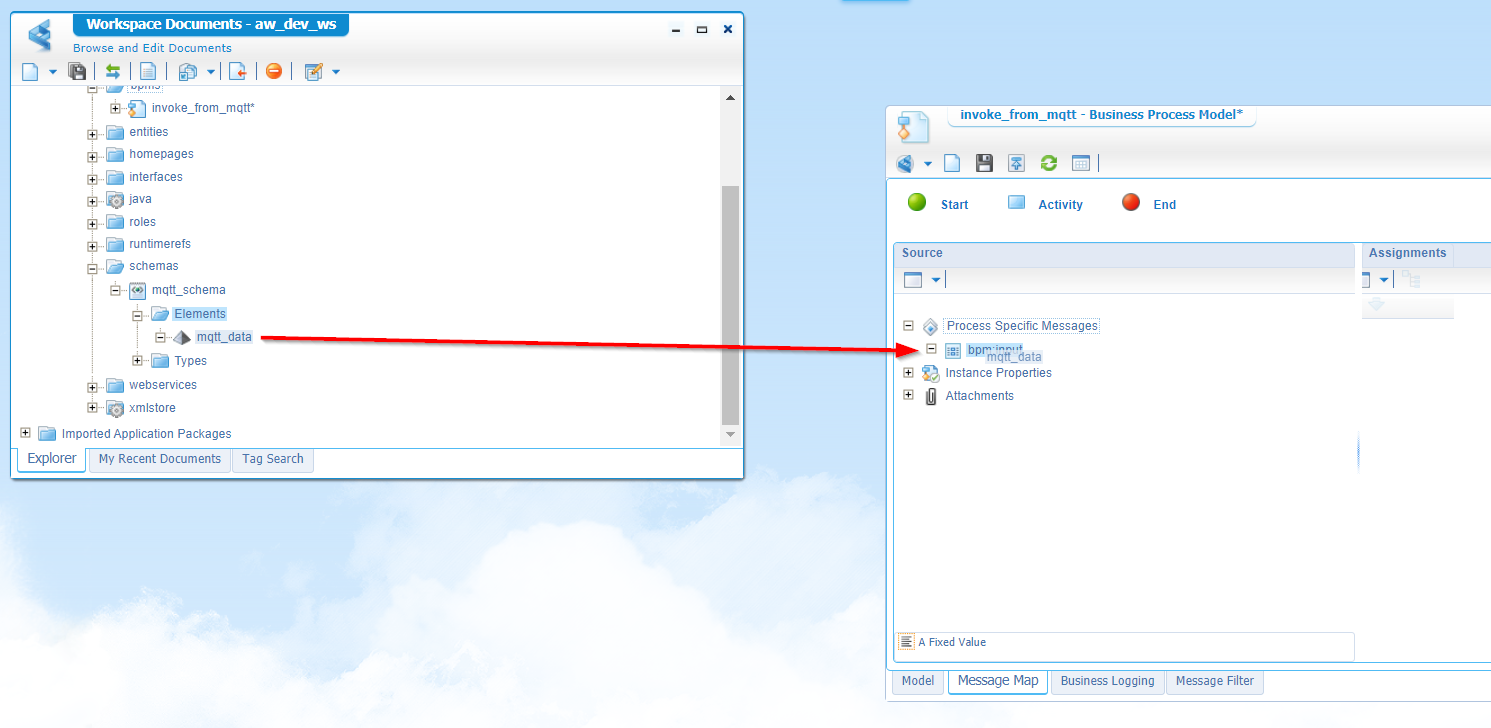Expand Imported Application Packages
Screen dimensions: 1491x728
tap(25, 432)
